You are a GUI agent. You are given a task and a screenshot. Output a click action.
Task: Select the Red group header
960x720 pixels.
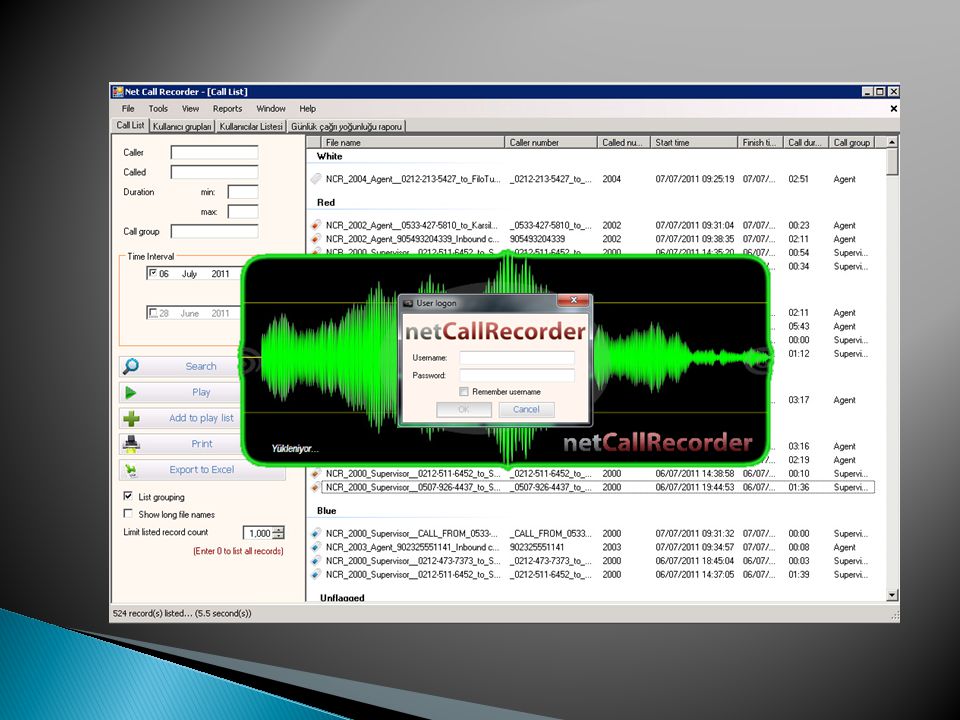(326, 202)
